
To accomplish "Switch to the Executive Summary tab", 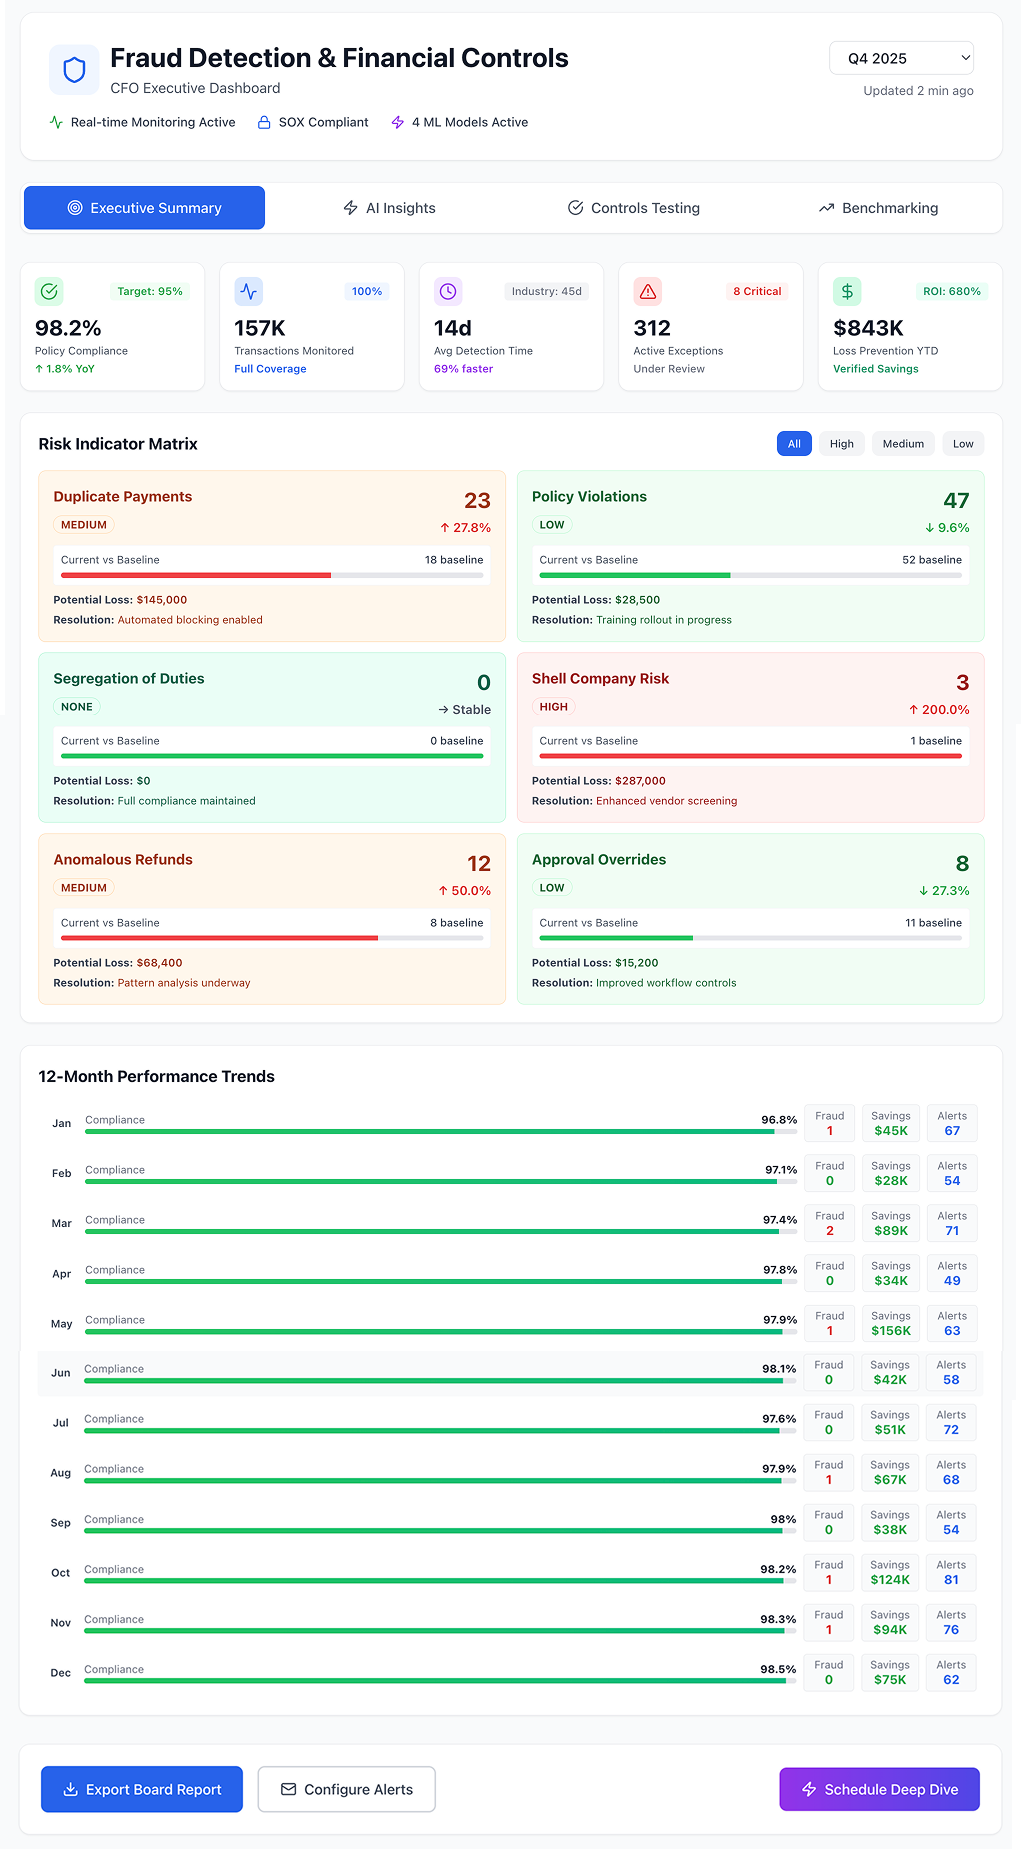I will pyautogui.click(x=144, y=208).
